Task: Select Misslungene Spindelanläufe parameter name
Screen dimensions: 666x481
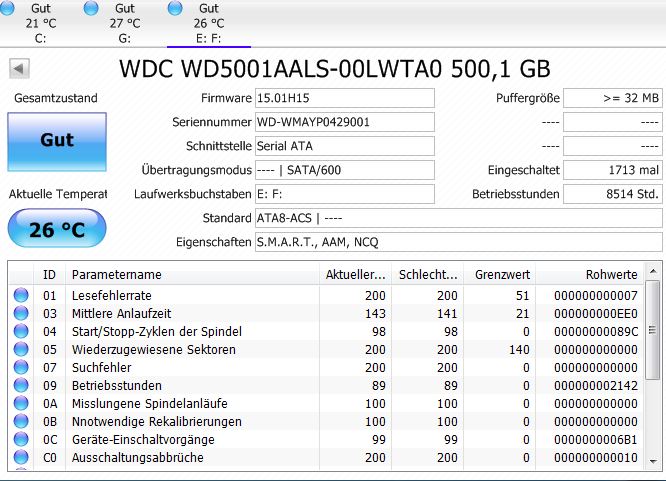Action: click(150, 404)
